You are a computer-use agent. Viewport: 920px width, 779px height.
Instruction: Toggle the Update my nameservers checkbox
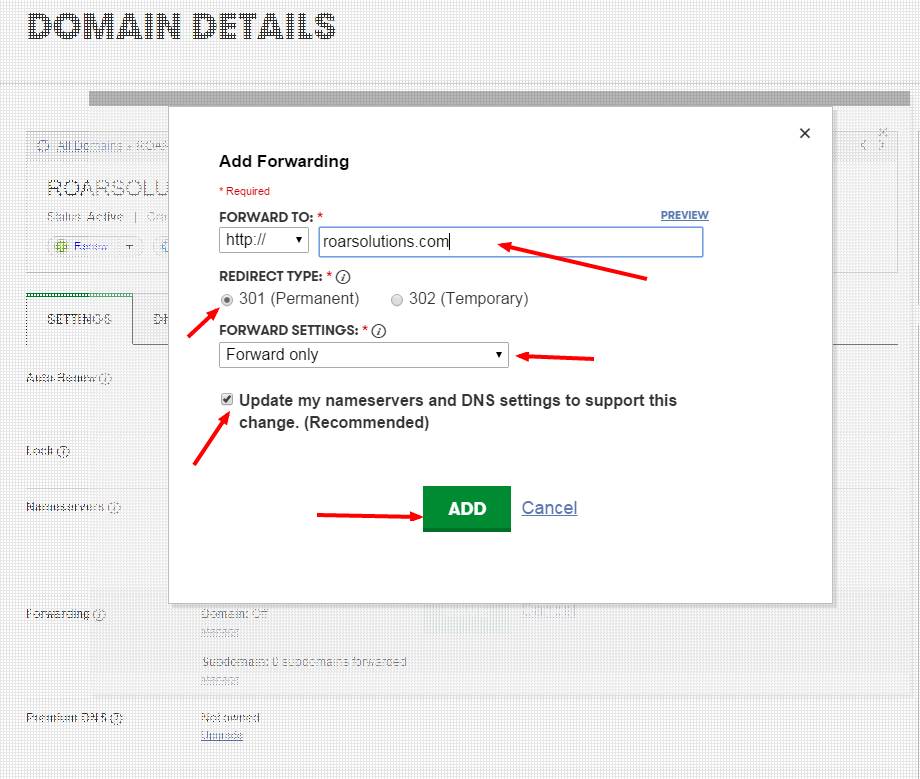[x=228, y=400]
